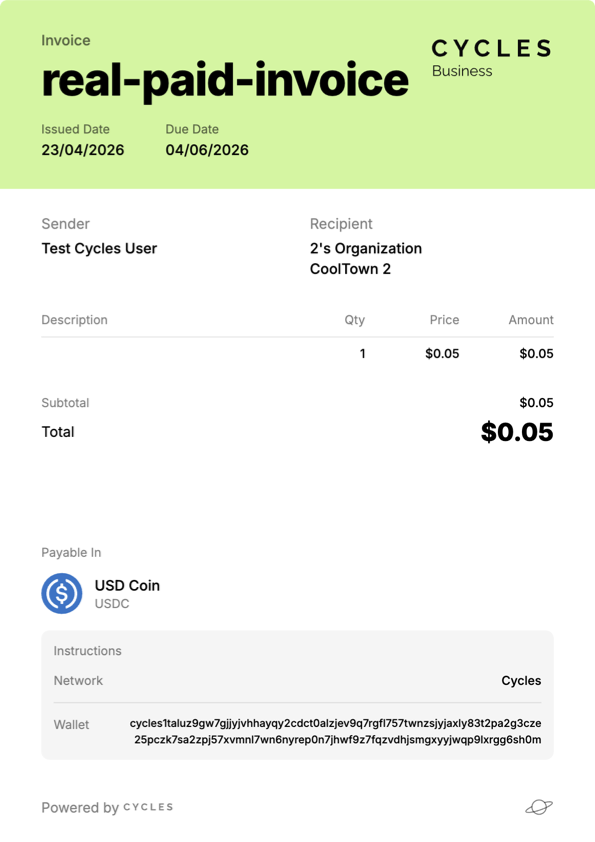The width and height of the screenshot is (595, 842).
Task: Click the Qty column header
Action: tap(354, 320)
